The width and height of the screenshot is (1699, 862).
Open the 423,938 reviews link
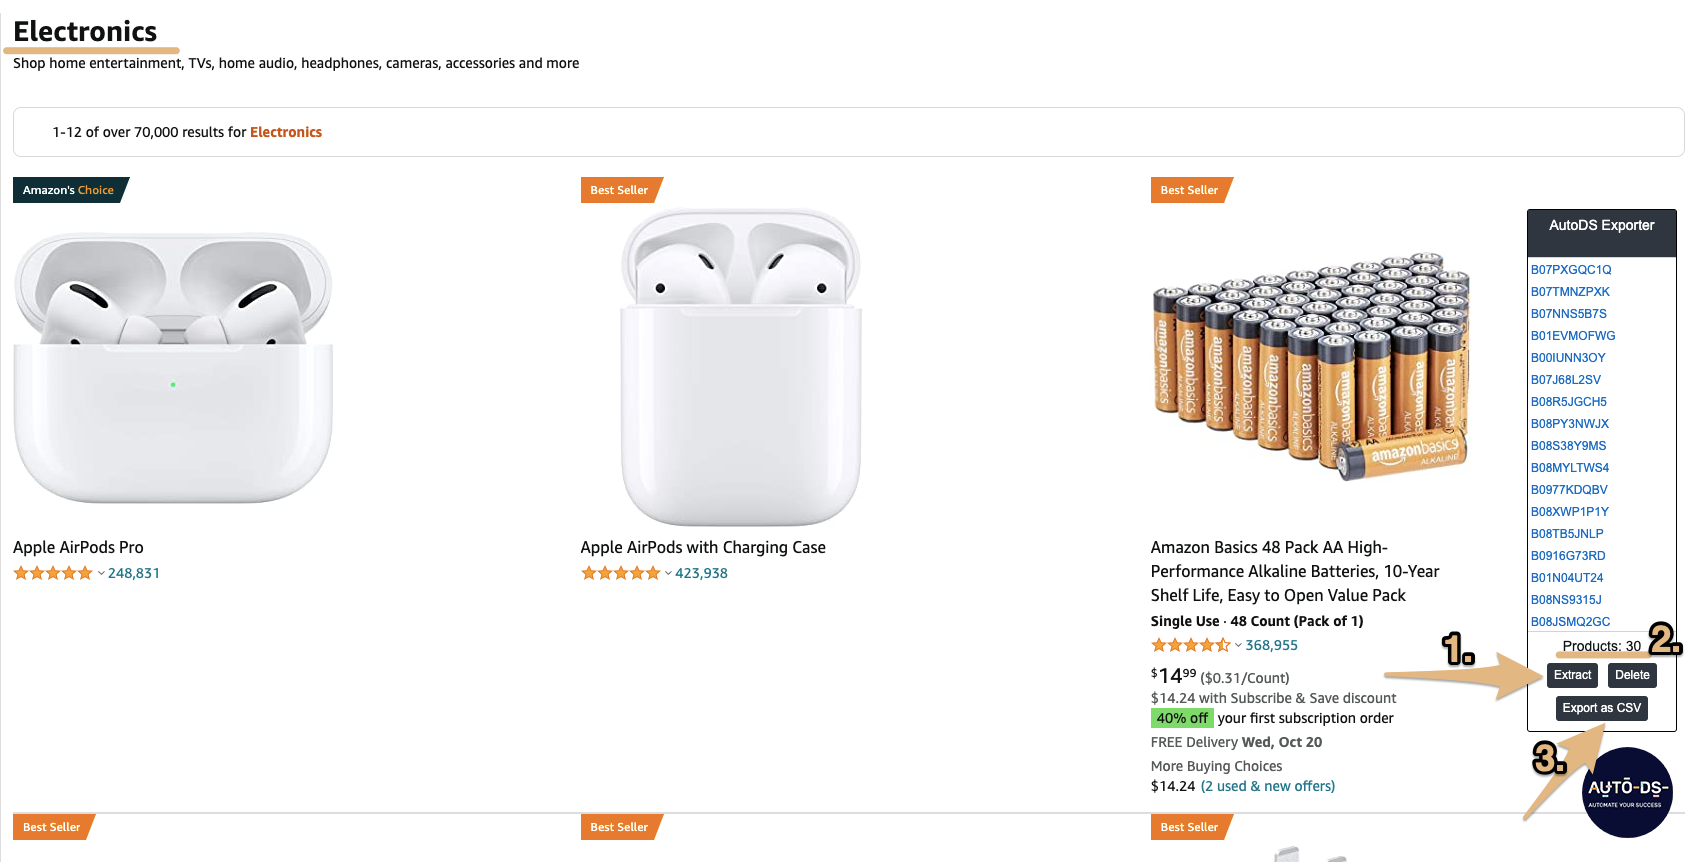(701, 573)
